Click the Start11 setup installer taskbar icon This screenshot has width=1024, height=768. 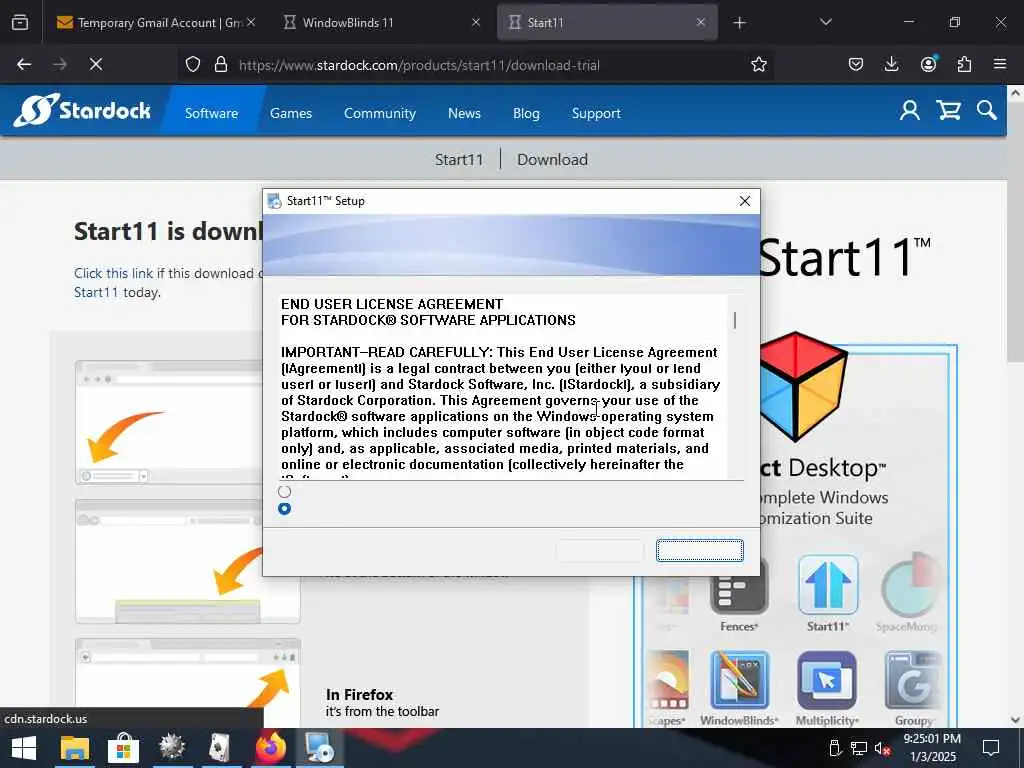pyautogui.click(x=319, y=748)
